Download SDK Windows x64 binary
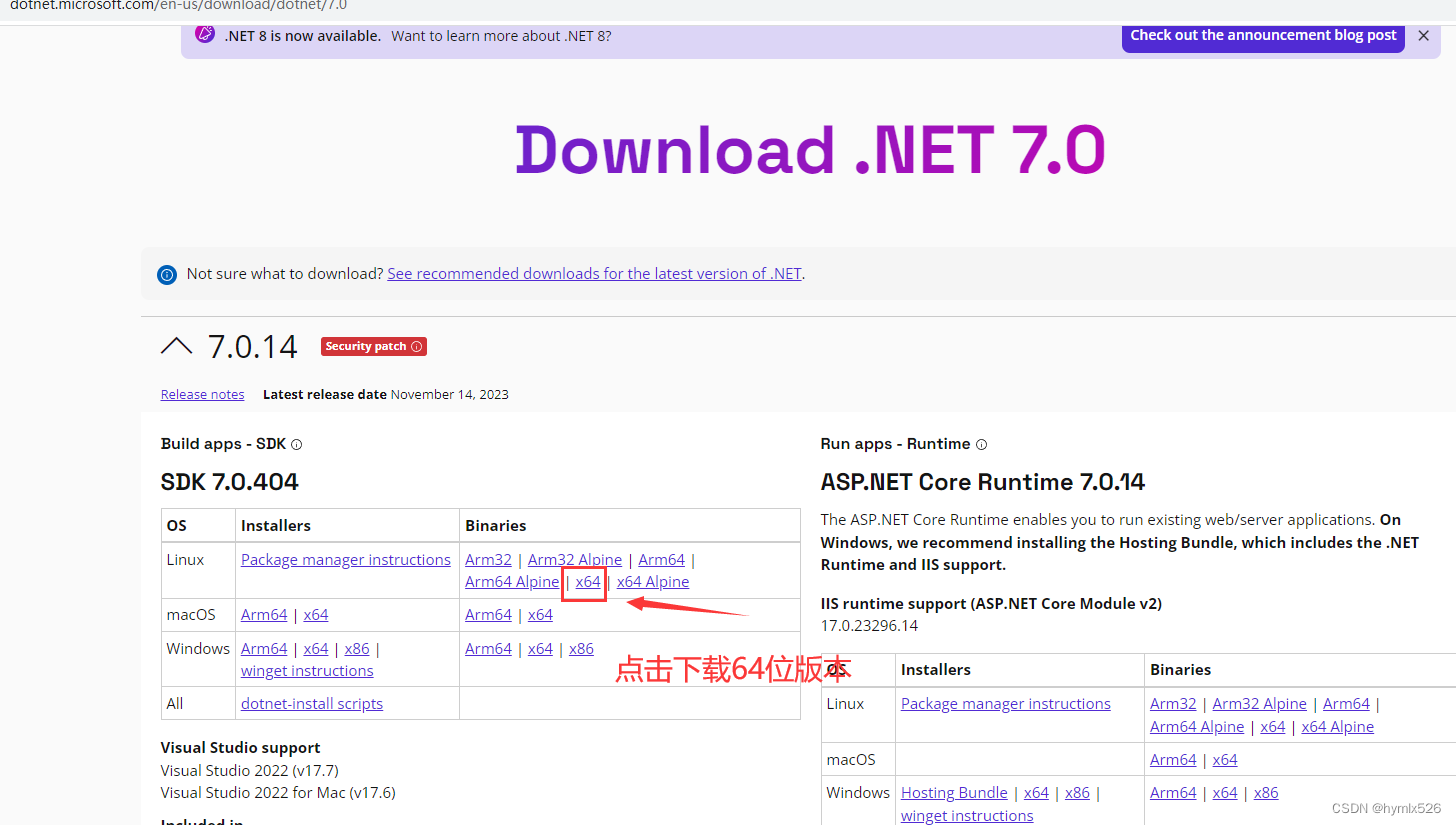The image size is (1456, 825). coord(540,648)
